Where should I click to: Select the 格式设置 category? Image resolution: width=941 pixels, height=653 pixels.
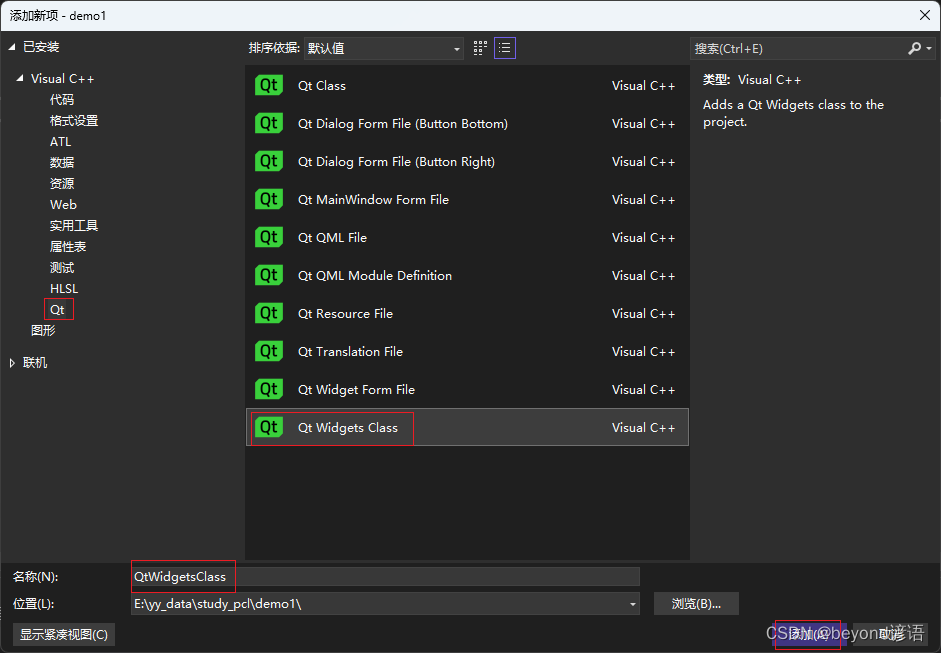74,121
